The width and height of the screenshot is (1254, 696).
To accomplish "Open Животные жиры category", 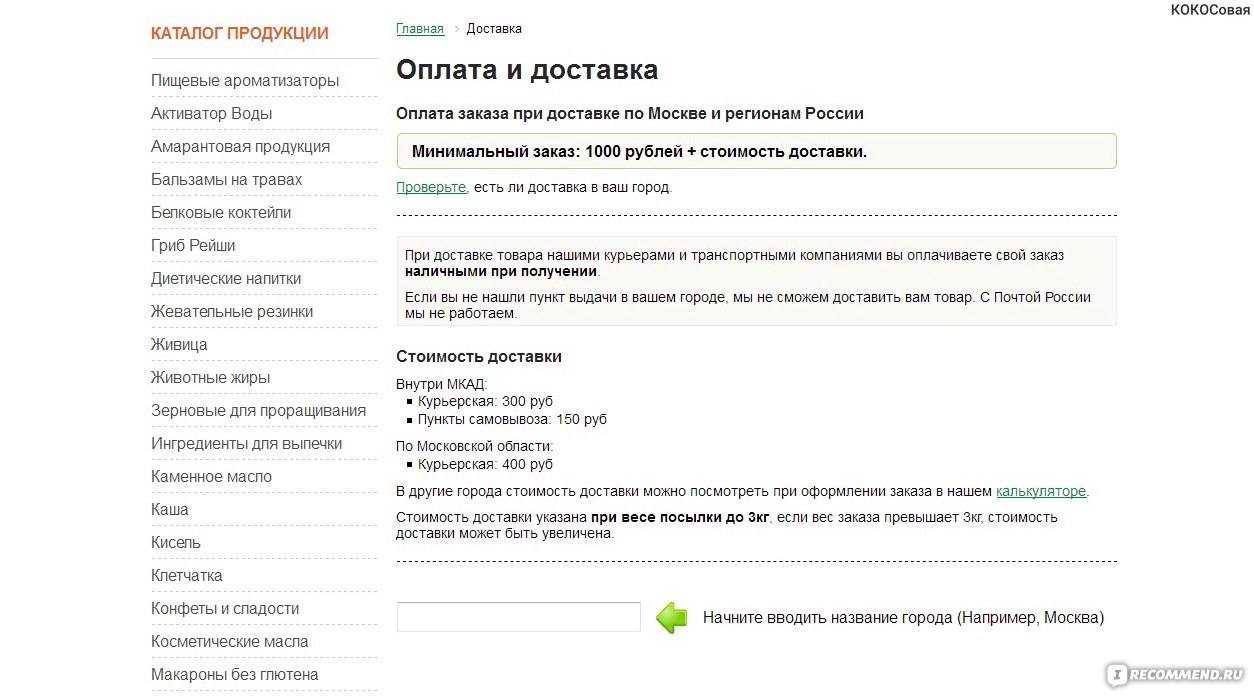I will click(x=210, y=378).
